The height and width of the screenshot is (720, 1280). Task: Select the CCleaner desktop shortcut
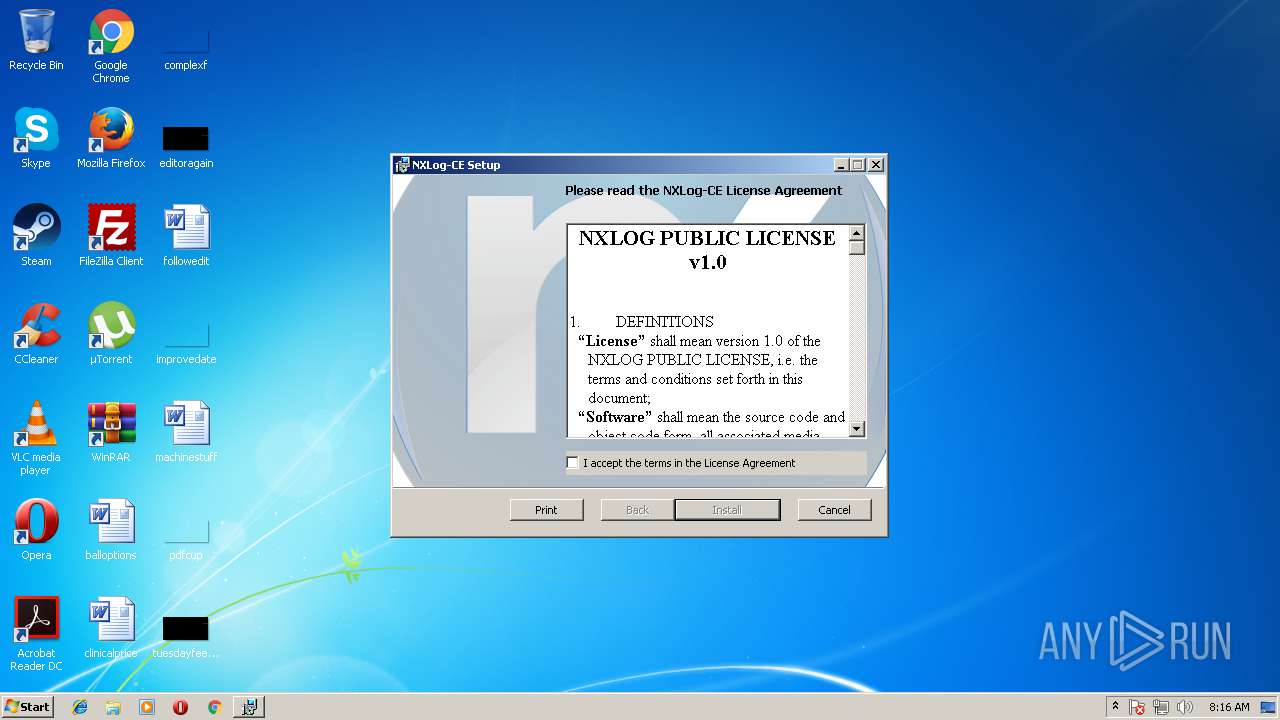point(36,335)
